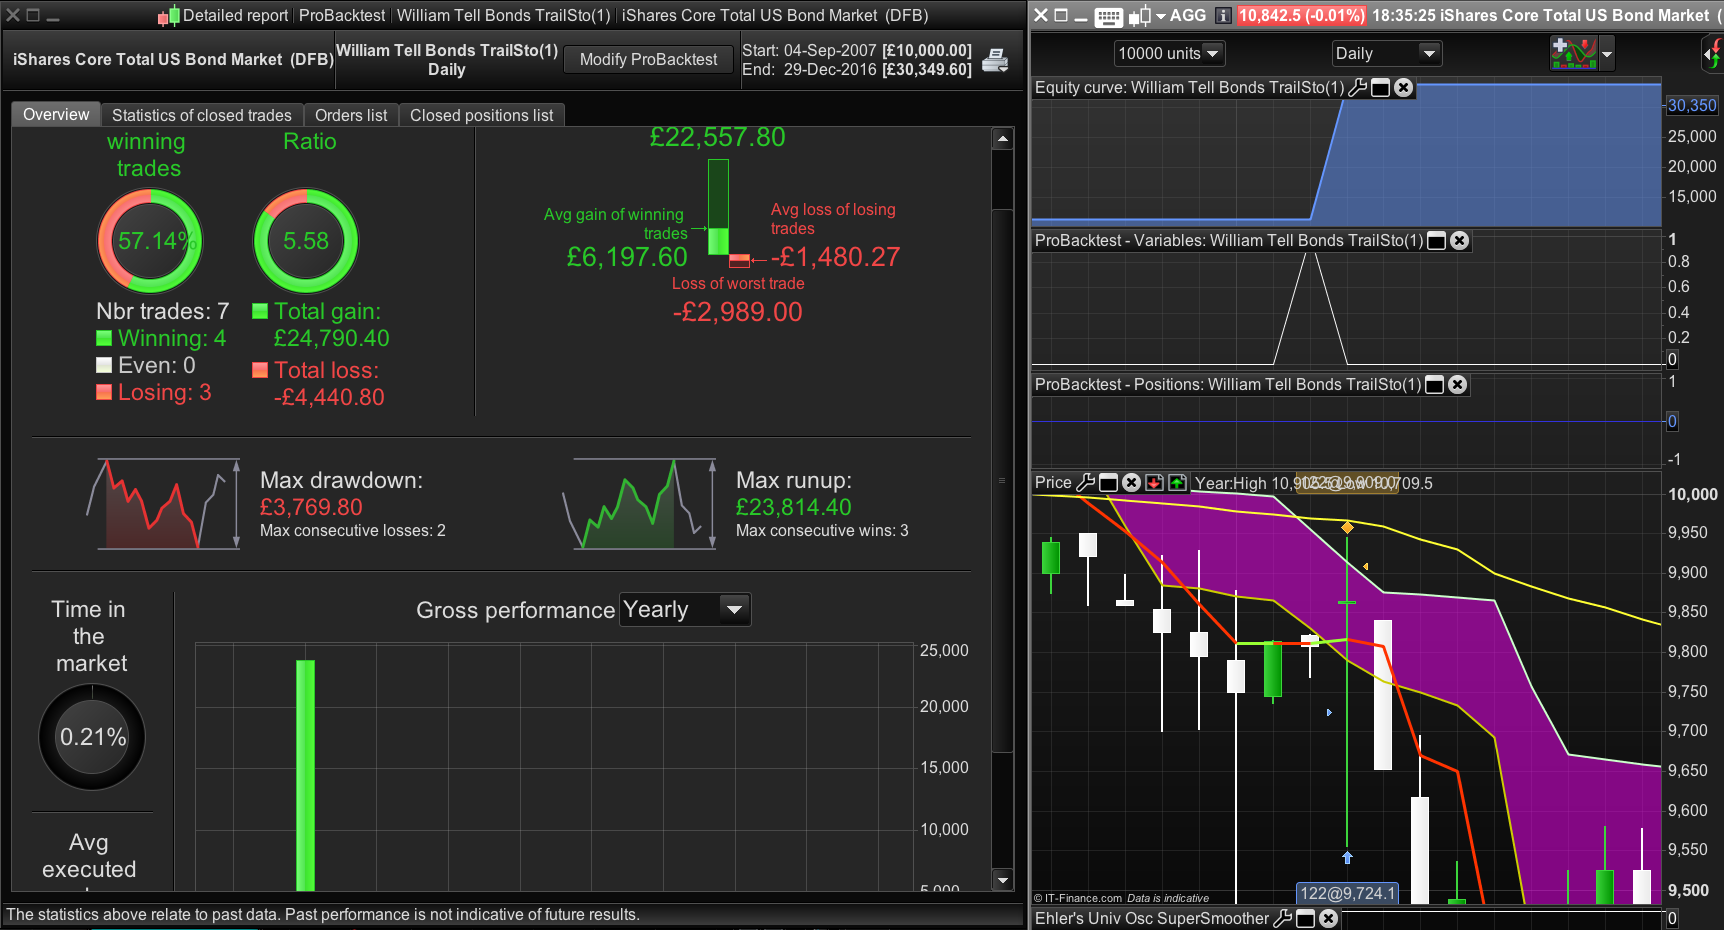Image resolution: width=1724 pixels, height=930 pixels.
Task: Click the Nbr trades: 7 text
Action: pos(163,312)
